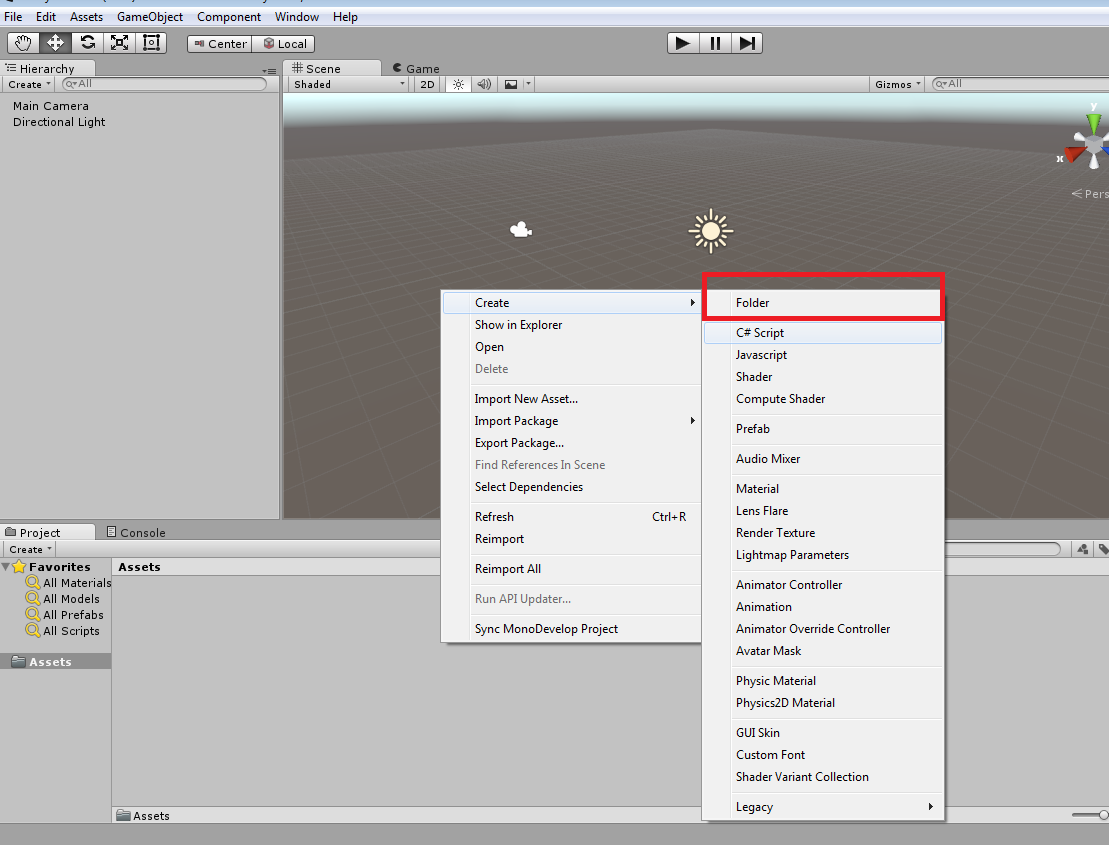
Task: Select the Rotate tool
Action: tap(87, 43)
